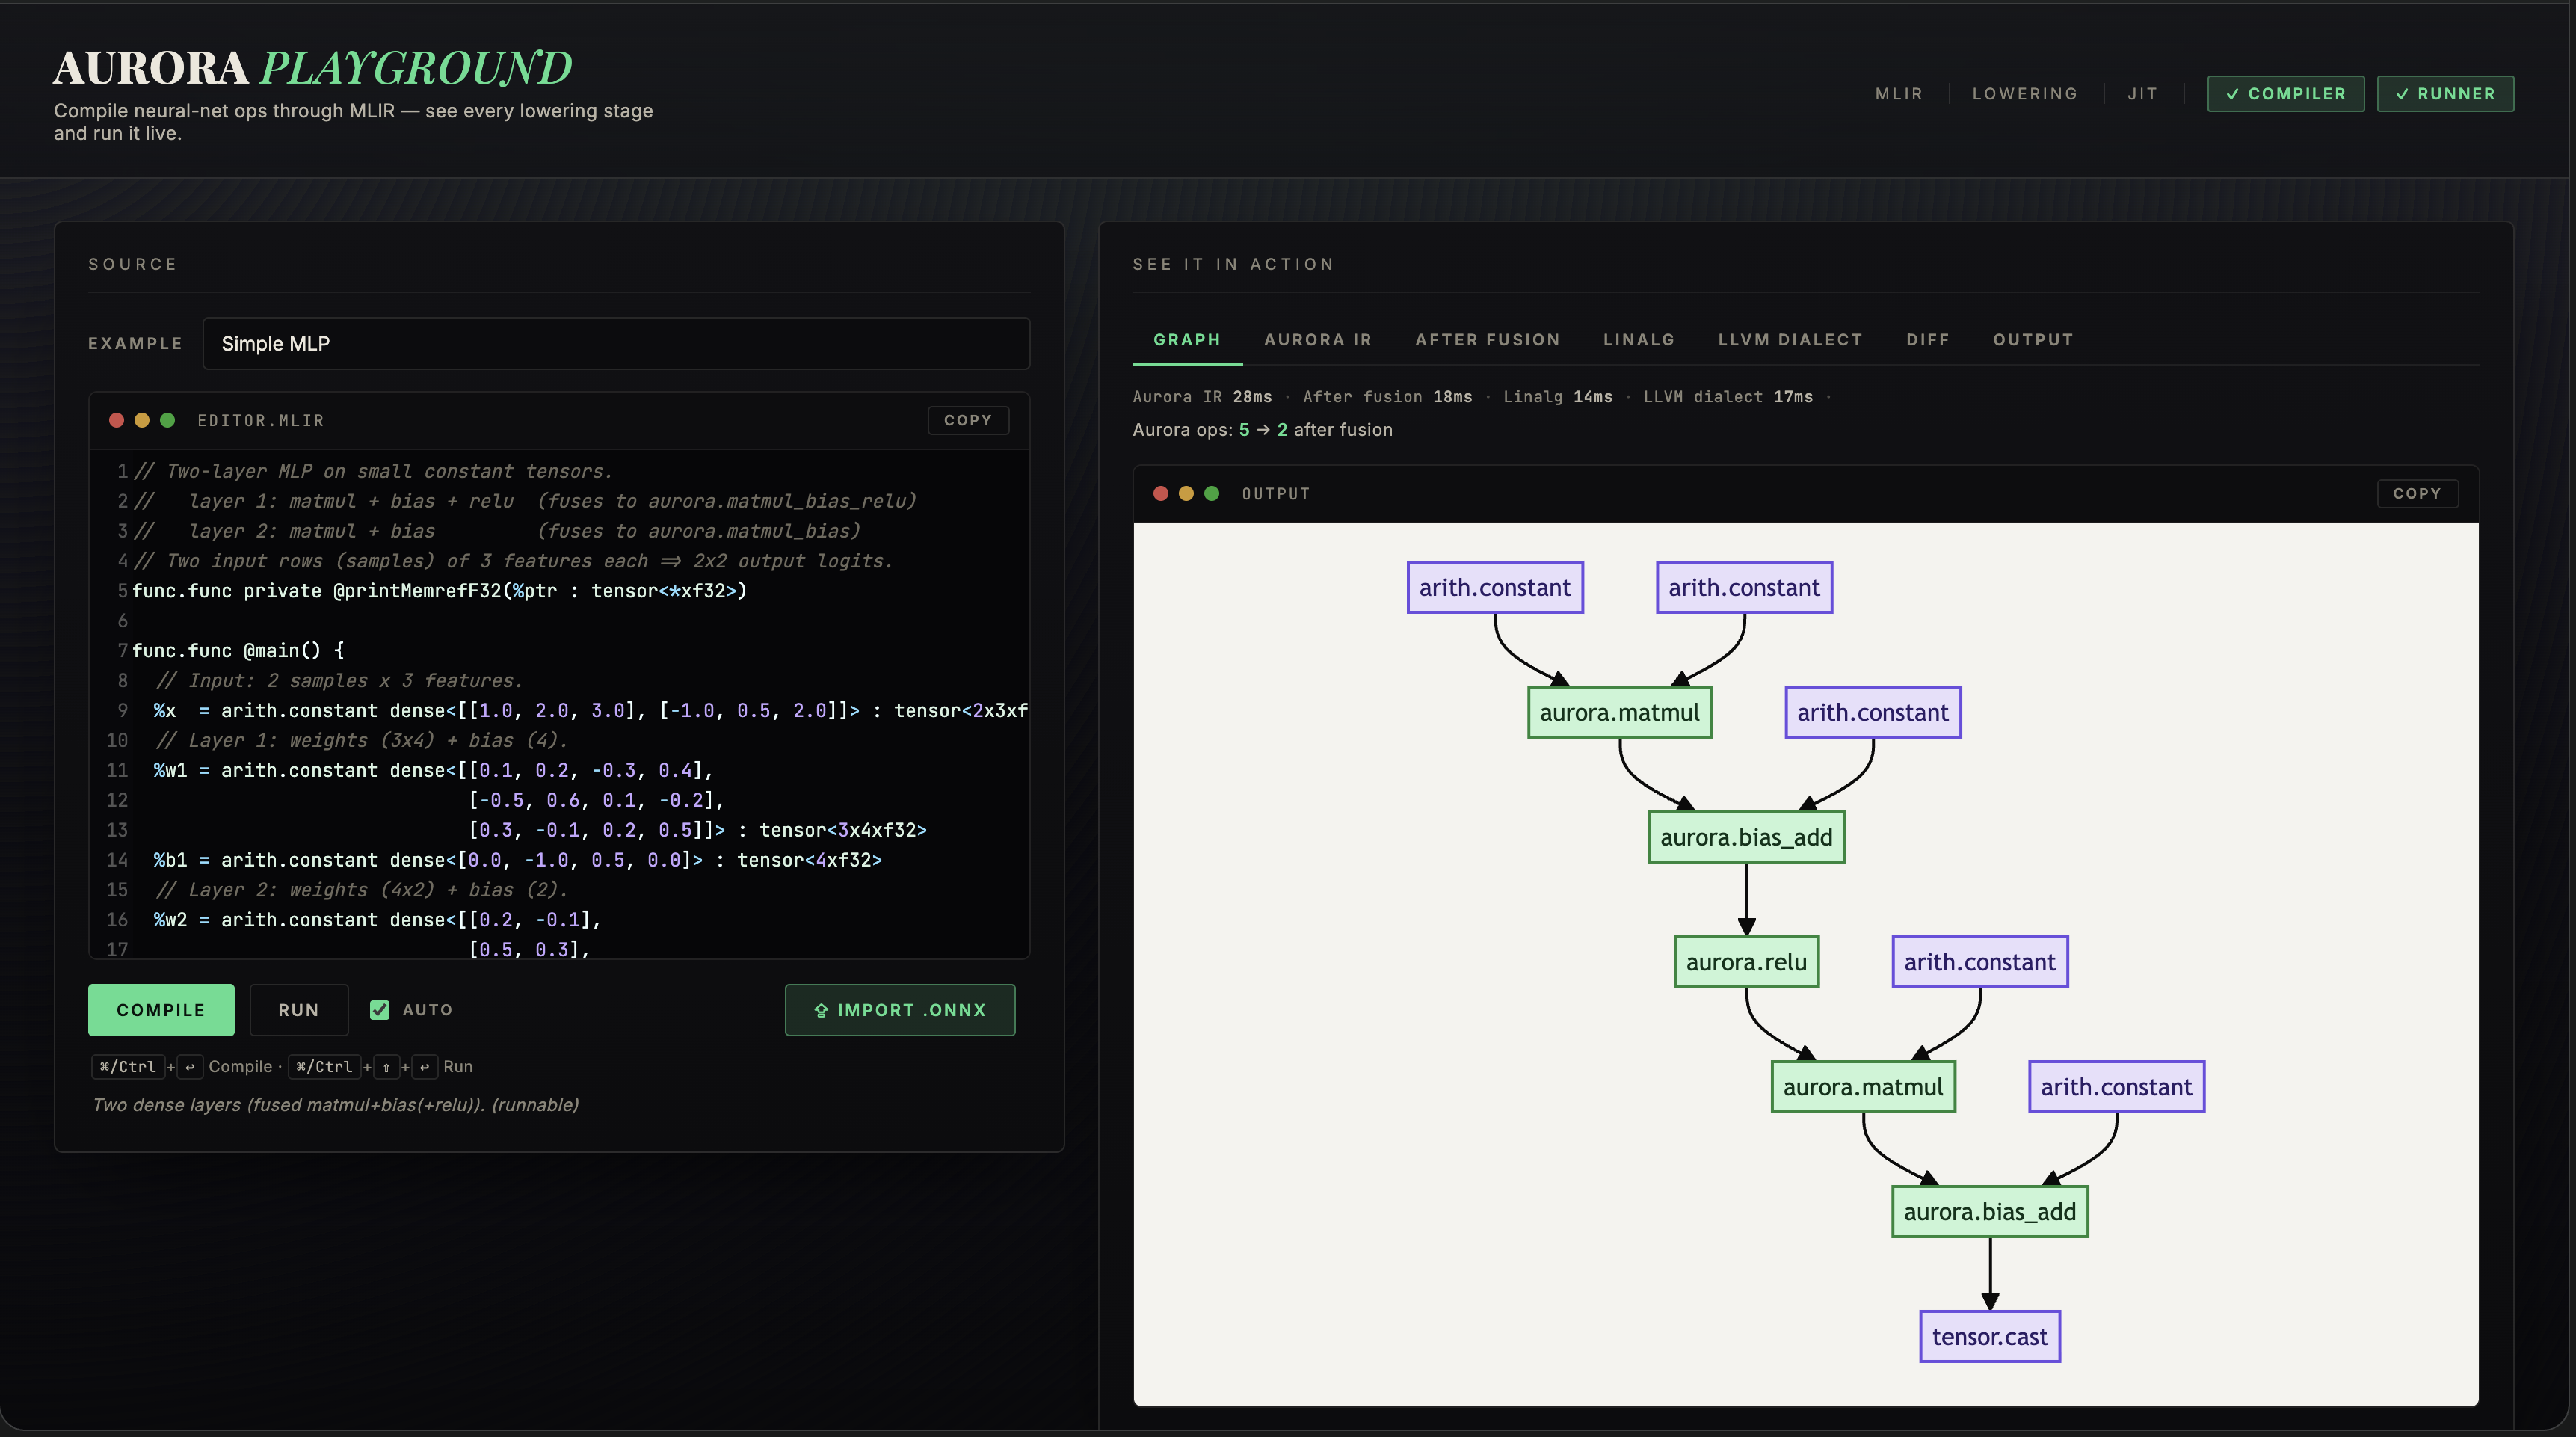The width and height of the screenshot is (2576, 1437).
Task: Select the LLVM DIALECT tab
Action: tap(1790, 340)
